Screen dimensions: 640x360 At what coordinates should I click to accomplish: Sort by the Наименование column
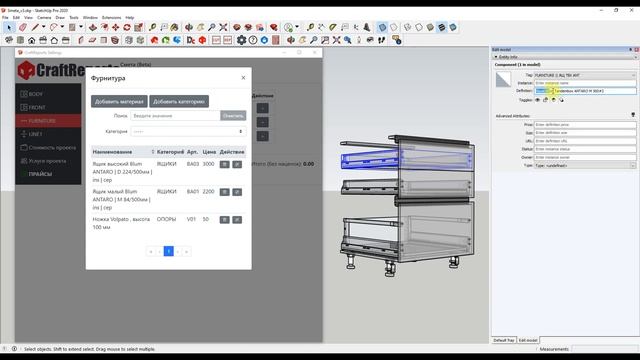coord(123,152)
